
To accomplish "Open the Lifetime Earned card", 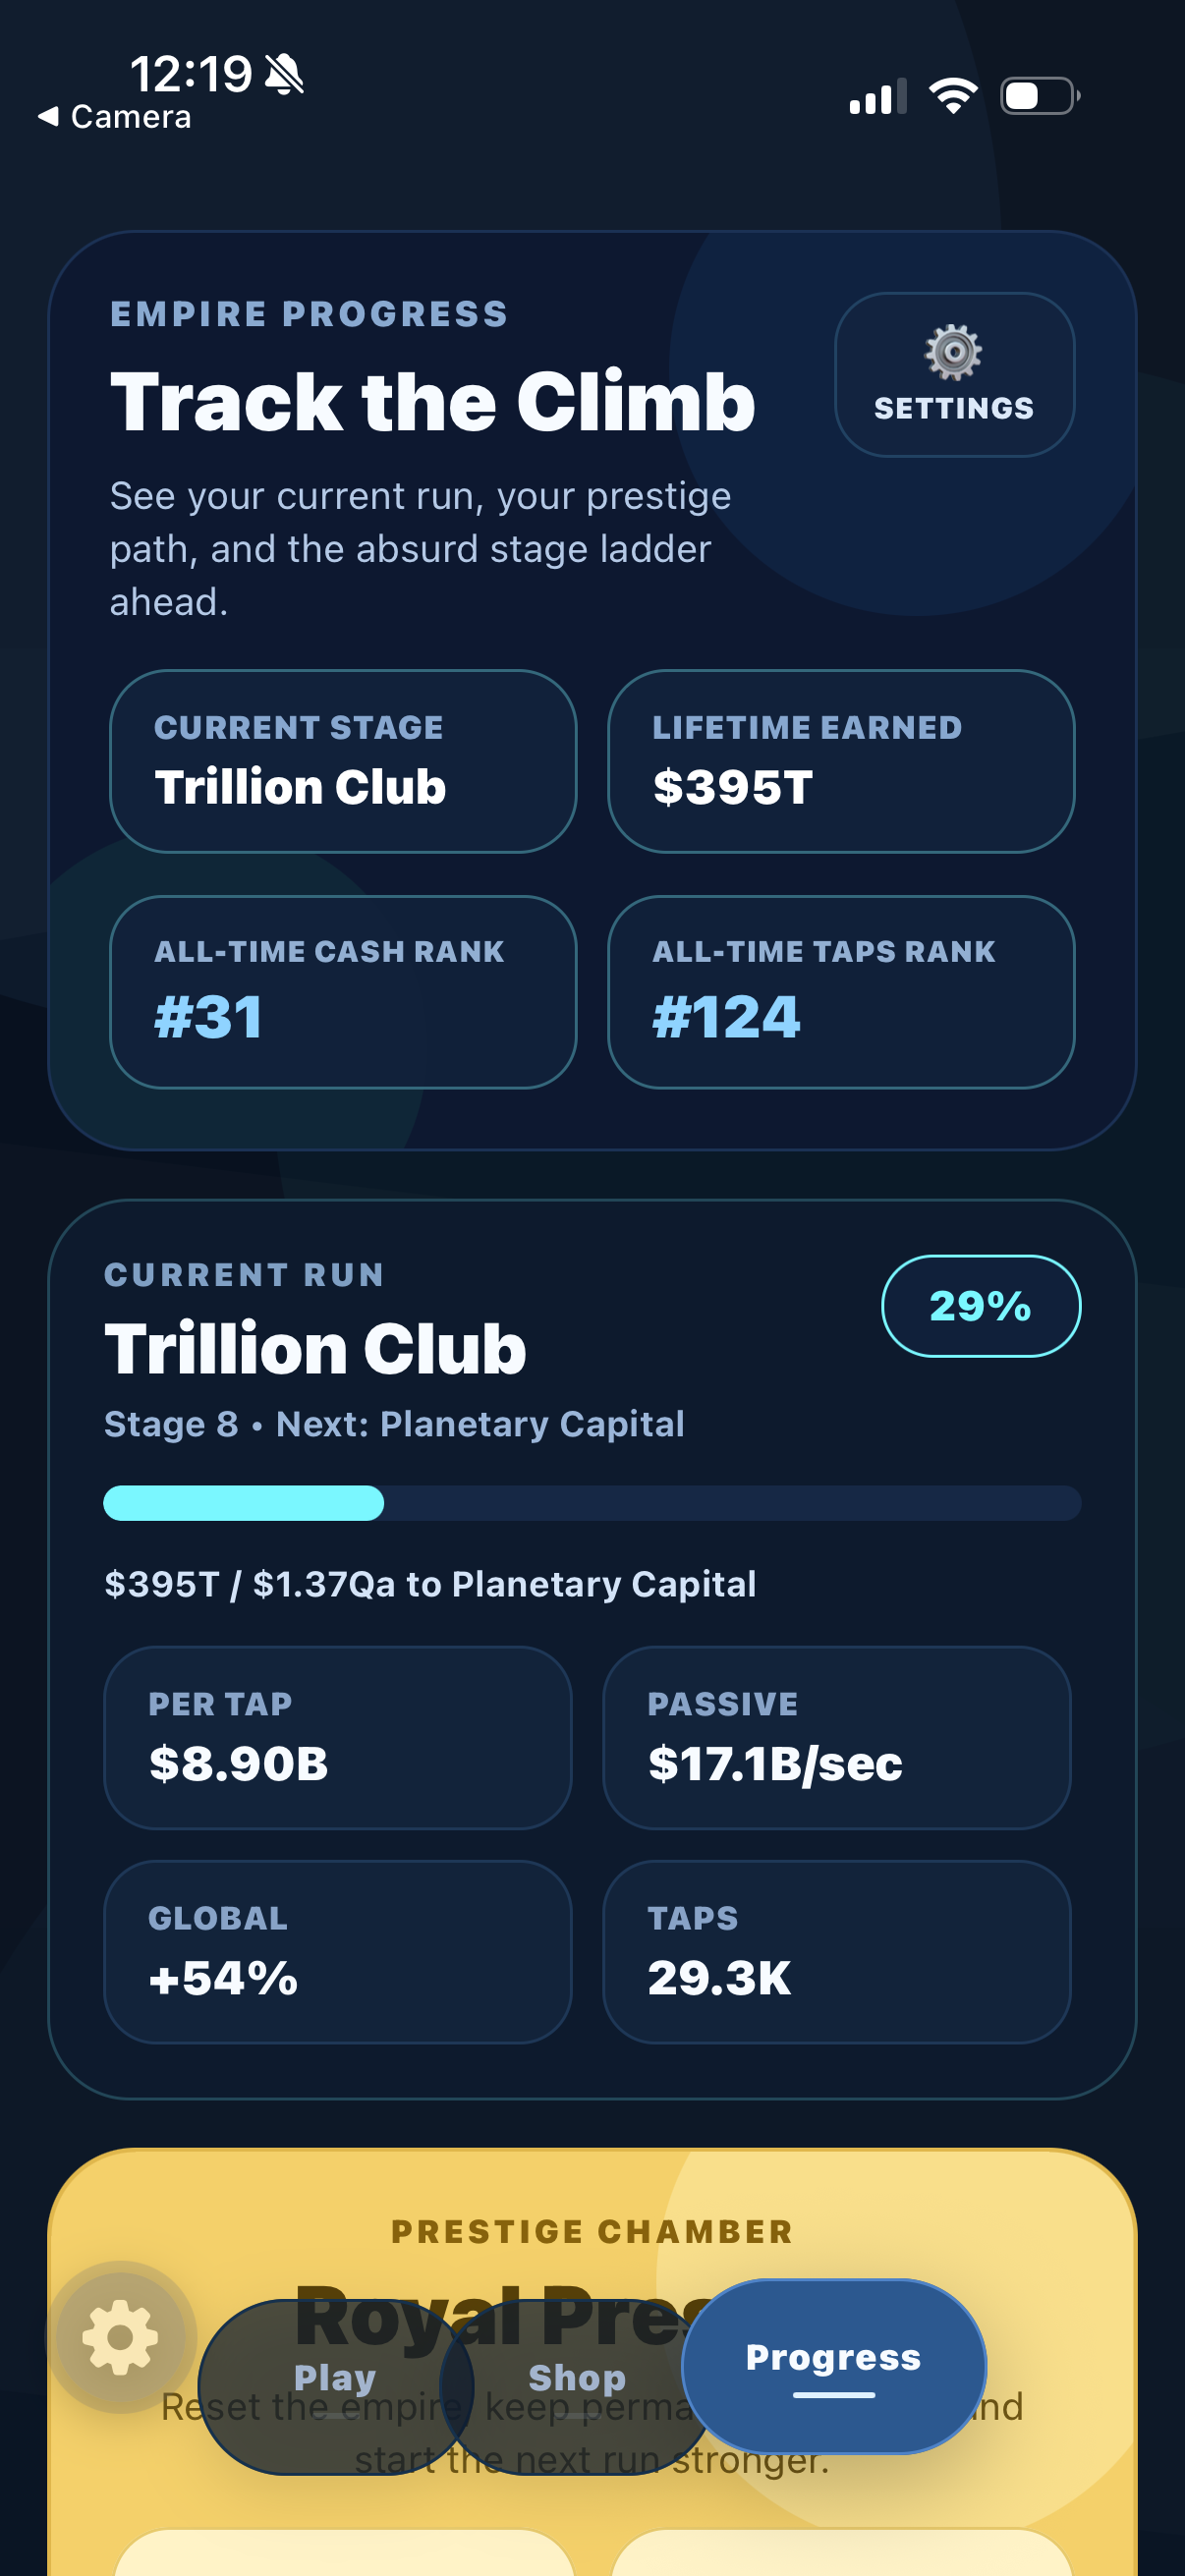I will (841, 761).
